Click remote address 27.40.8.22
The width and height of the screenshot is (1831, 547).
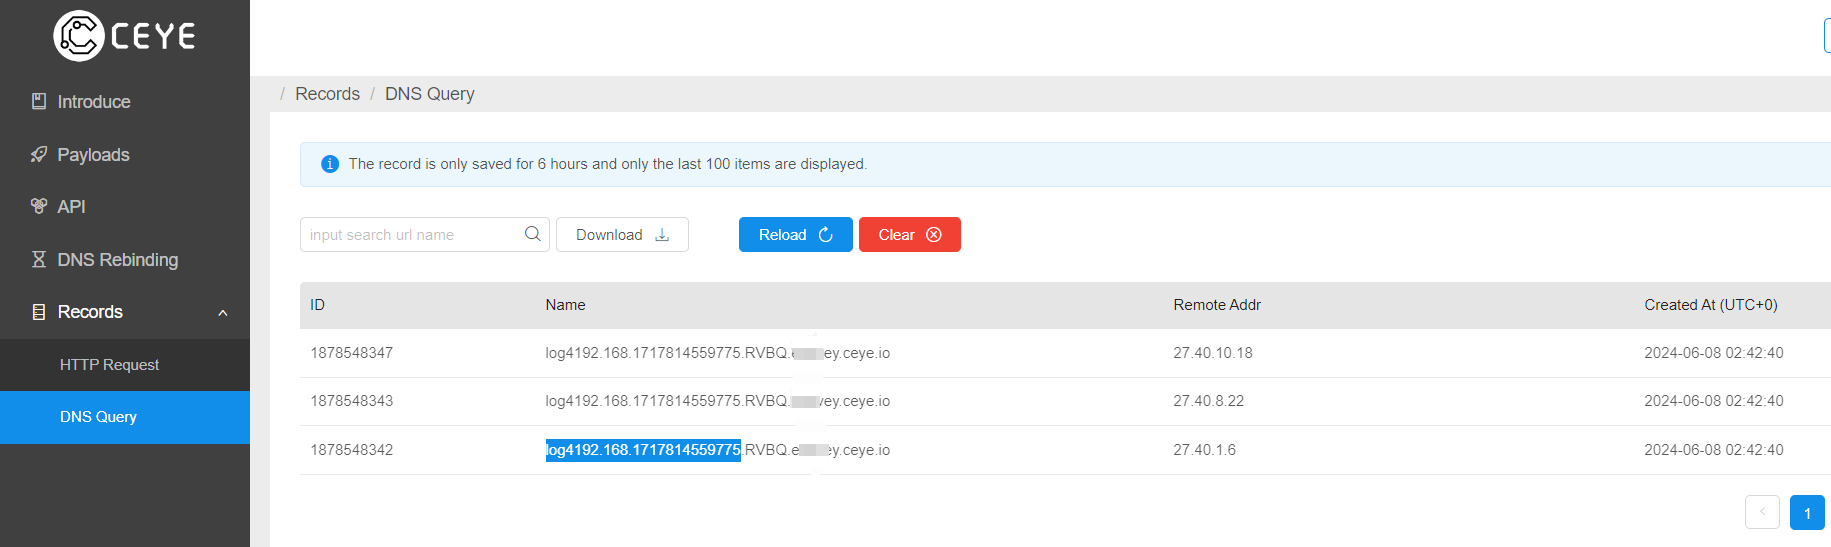(1209, 401)
